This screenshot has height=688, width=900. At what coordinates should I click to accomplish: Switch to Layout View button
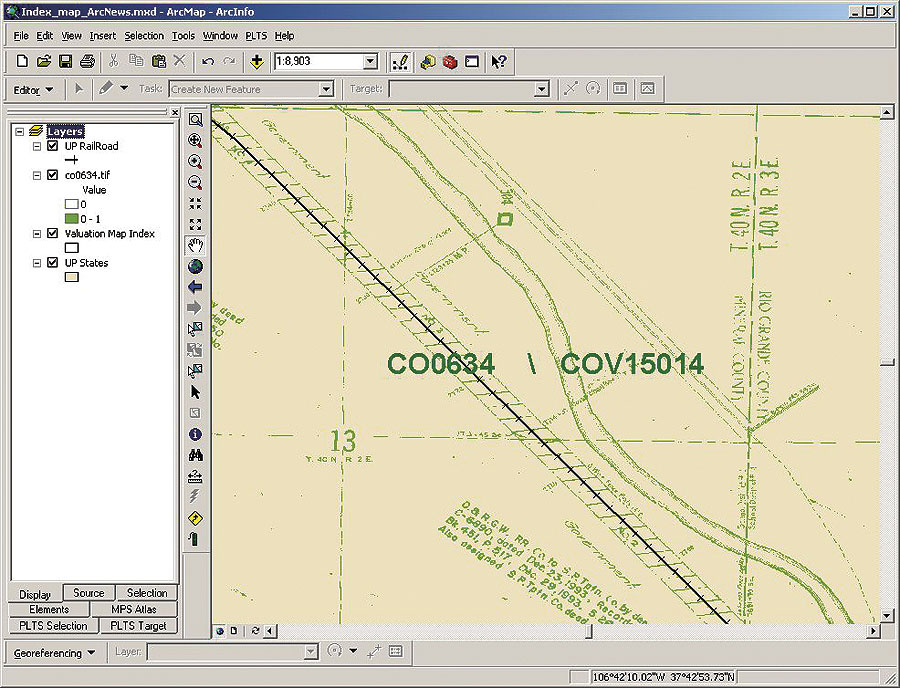coord(234,631)
